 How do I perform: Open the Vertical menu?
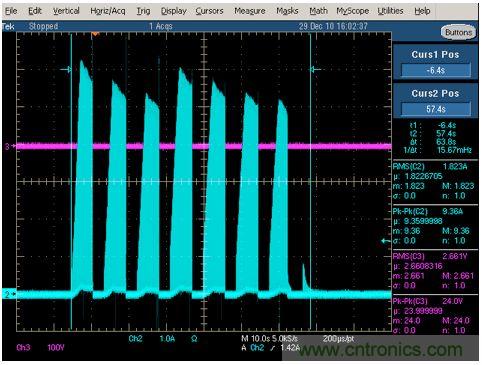coord(66,11)
